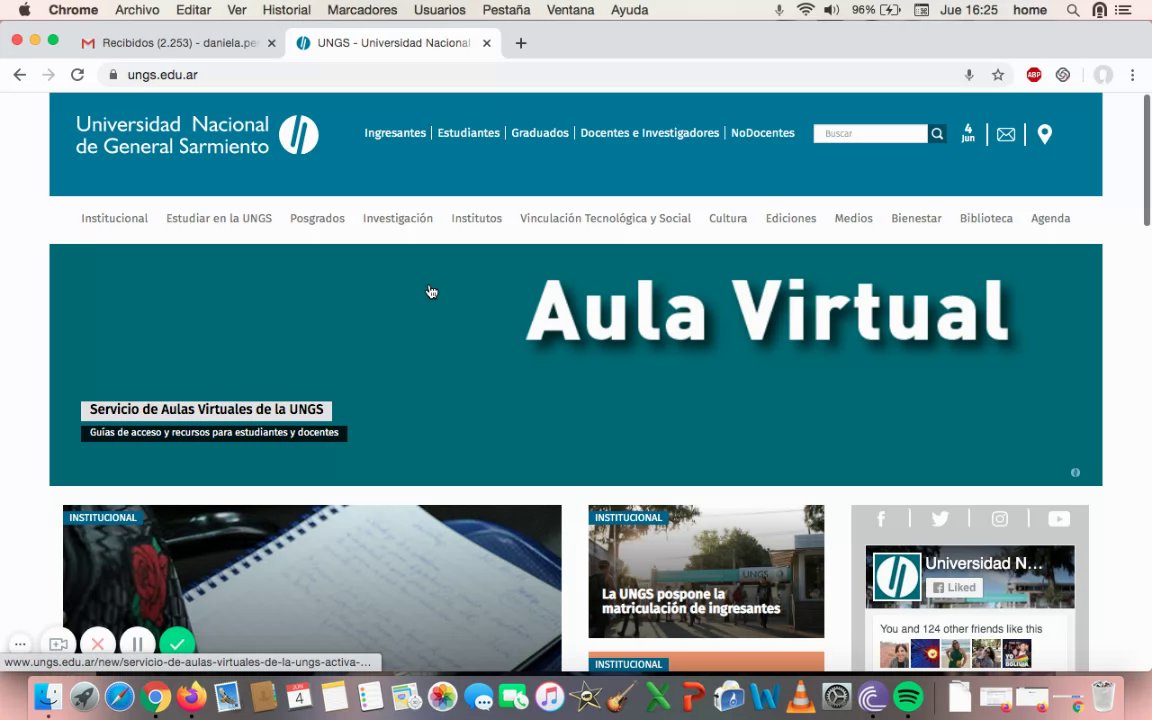Open Estudiar en la UNGS nav menu
This screenshot has height=720, width=1152.
pyautogui.click(x=219, y=218)
